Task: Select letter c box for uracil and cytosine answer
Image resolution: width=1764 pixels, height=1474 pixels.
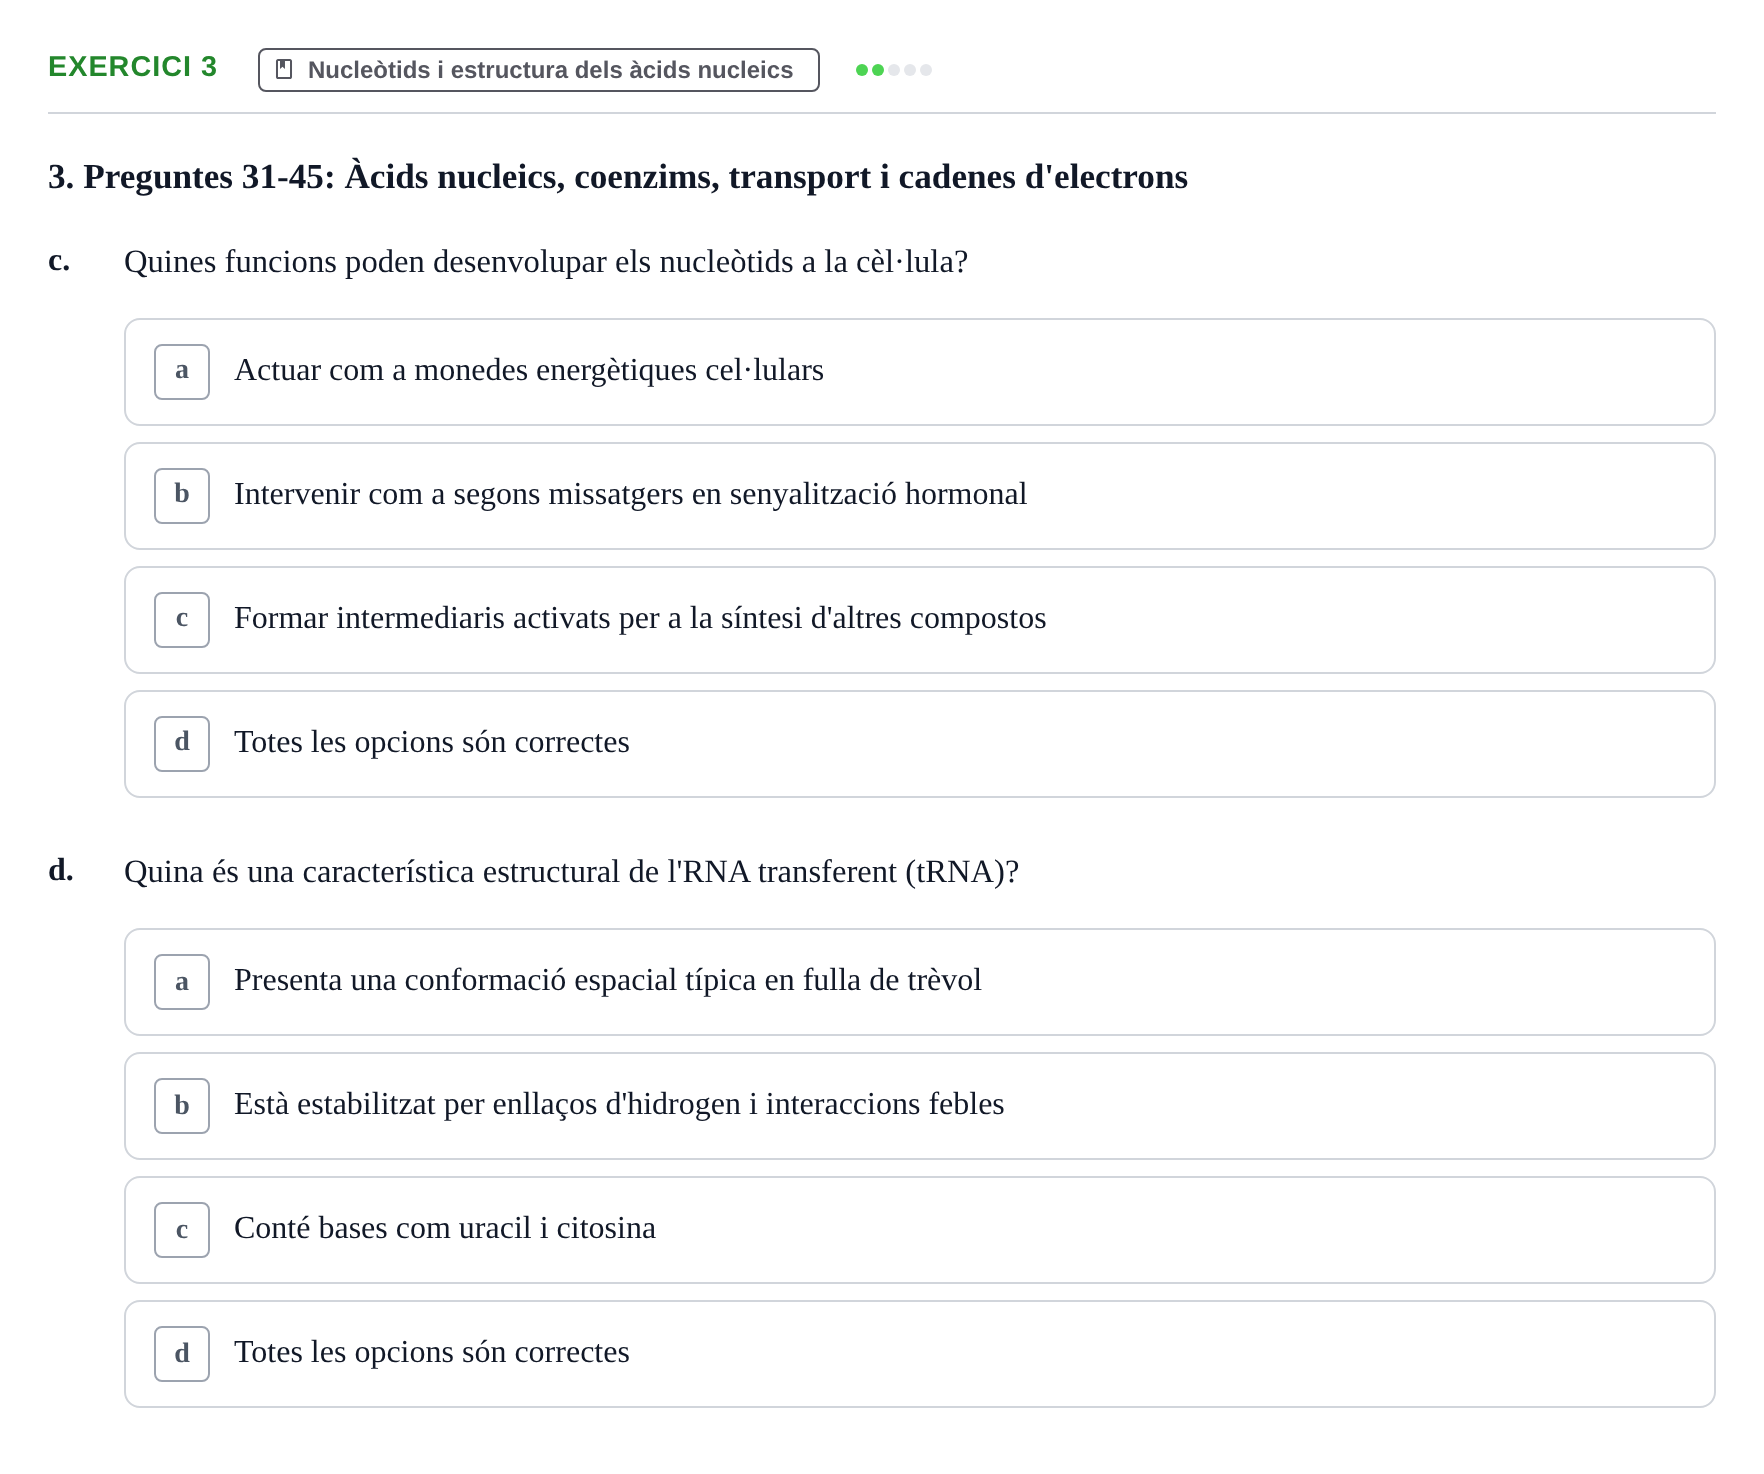Action: (182, 1230)
